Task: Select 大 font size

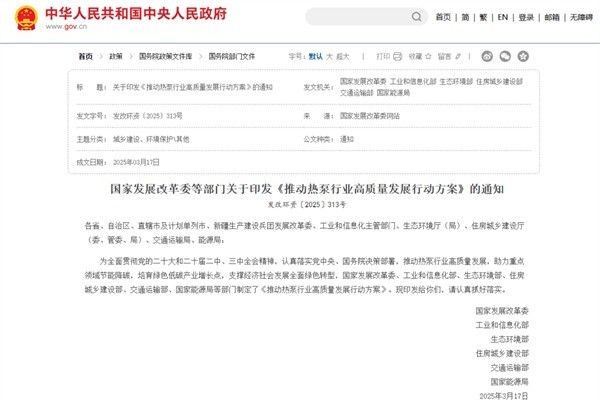Action: click(329, 57)
